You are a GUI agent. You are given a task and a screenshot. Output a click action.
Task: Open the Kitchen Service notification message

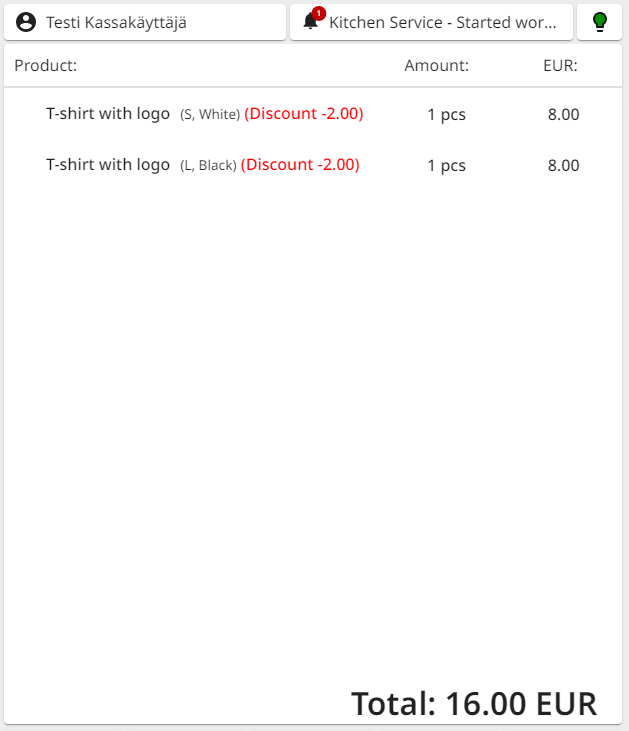443,22
